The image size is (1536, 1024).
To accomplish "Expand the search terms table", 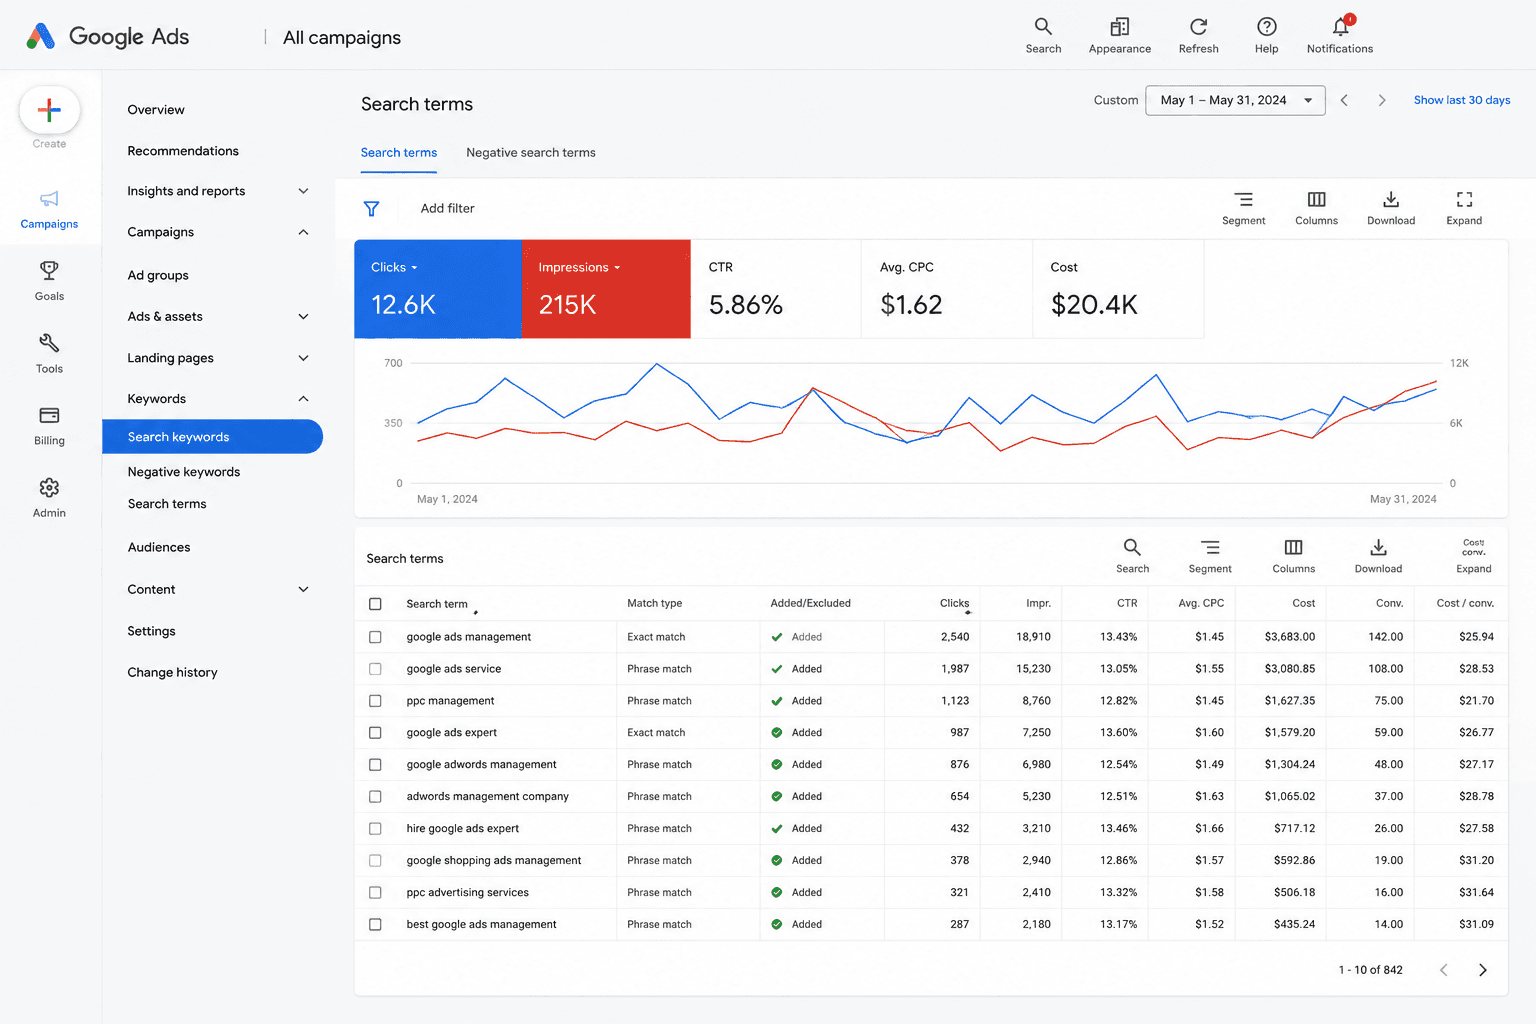I will [1473, 556].
